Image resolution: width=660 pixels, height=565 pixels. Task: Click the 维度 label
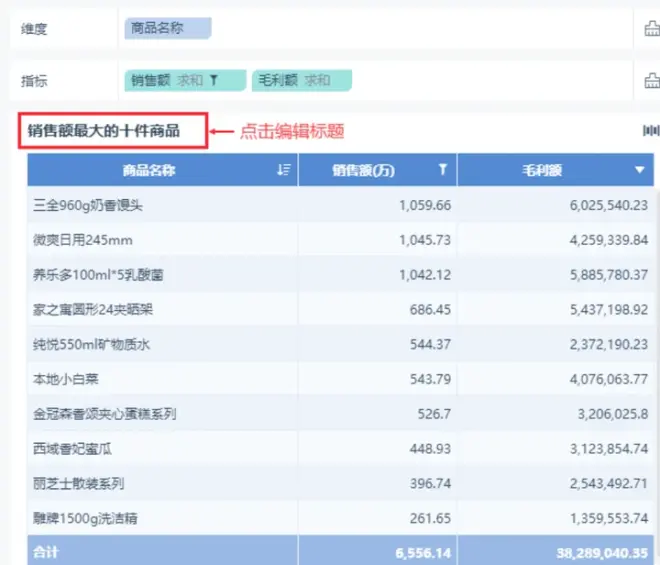(x=34, y=29)
